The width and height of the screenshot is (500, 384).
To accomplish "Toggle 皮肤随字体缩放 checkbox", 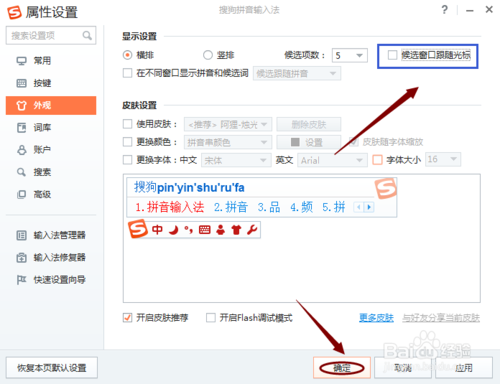I will [354, 142].
